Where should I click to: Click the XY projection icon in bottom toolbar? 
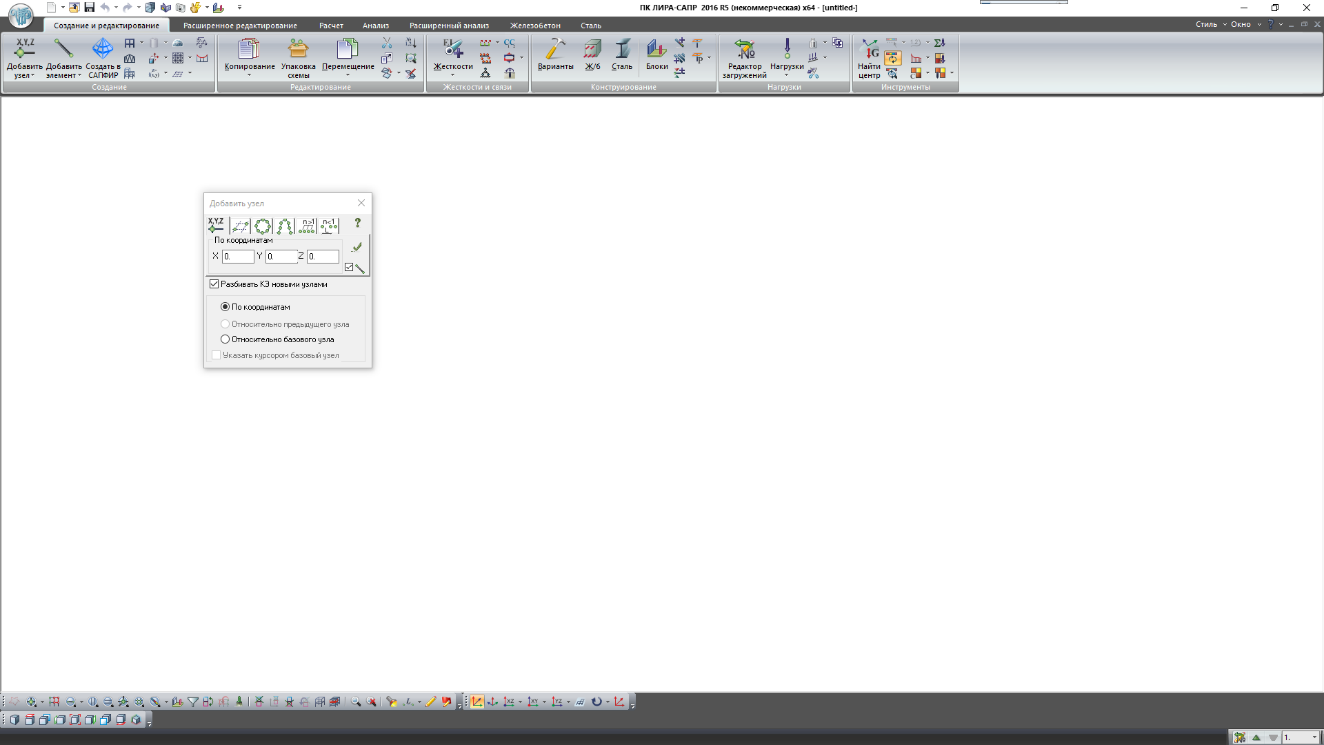[x=533, y=702]
